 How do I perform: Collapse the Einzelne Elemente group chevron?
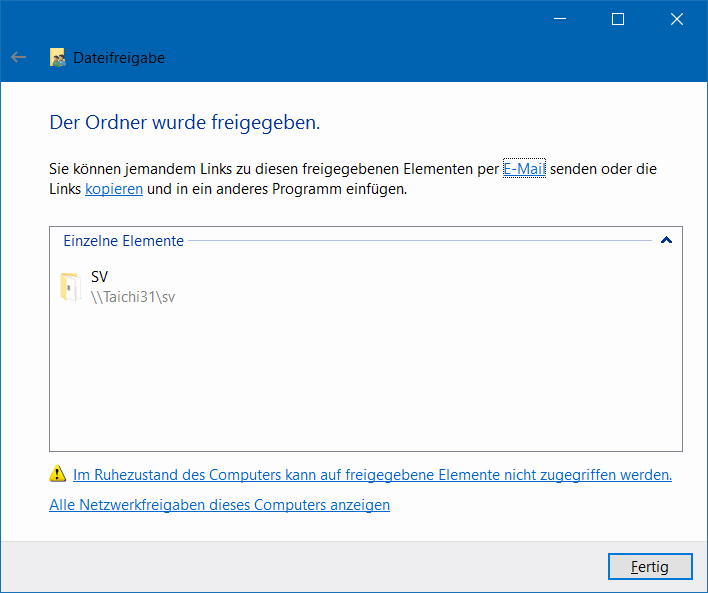click(x=667, y=241)
